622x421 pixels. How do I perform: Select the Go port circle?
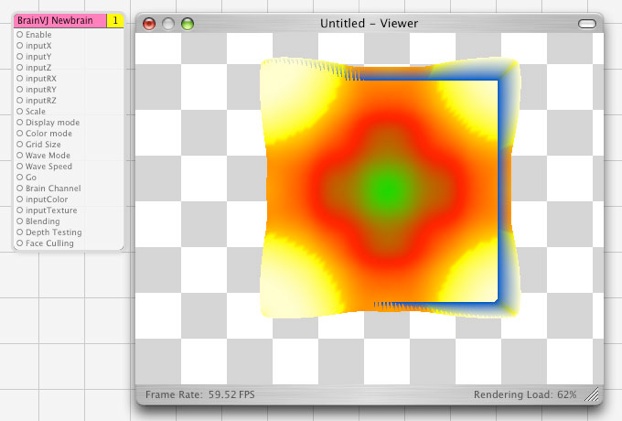[x=19, y=177]
